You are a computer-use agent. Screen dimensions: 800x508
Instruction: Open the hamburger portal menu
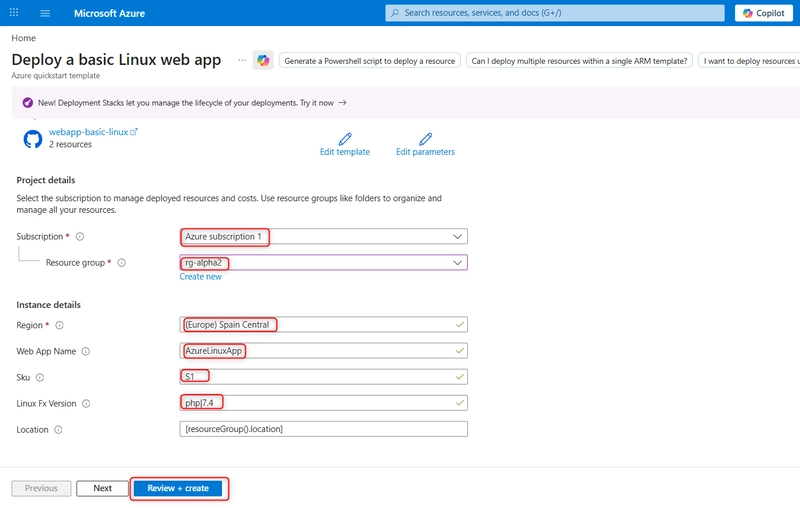45,13
